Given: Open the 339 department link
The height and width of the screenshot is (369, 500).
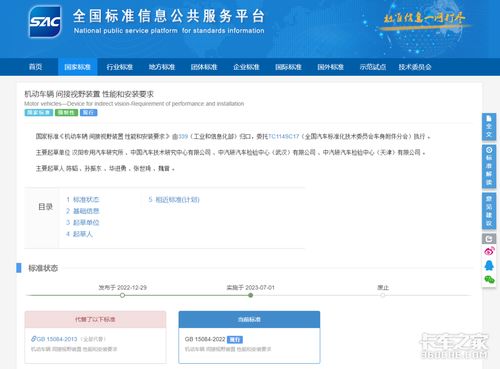Looking at the screenshot, I should click(183, 136).
